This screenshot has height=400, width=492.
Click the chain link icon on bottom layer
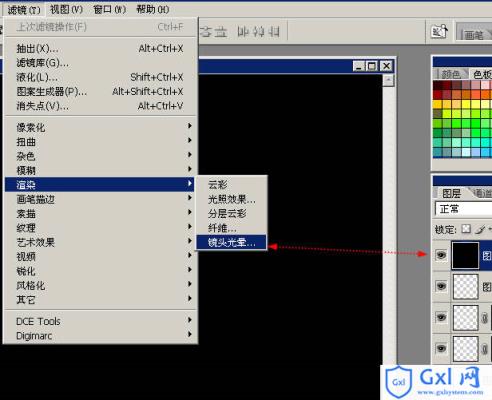[485, 349]
